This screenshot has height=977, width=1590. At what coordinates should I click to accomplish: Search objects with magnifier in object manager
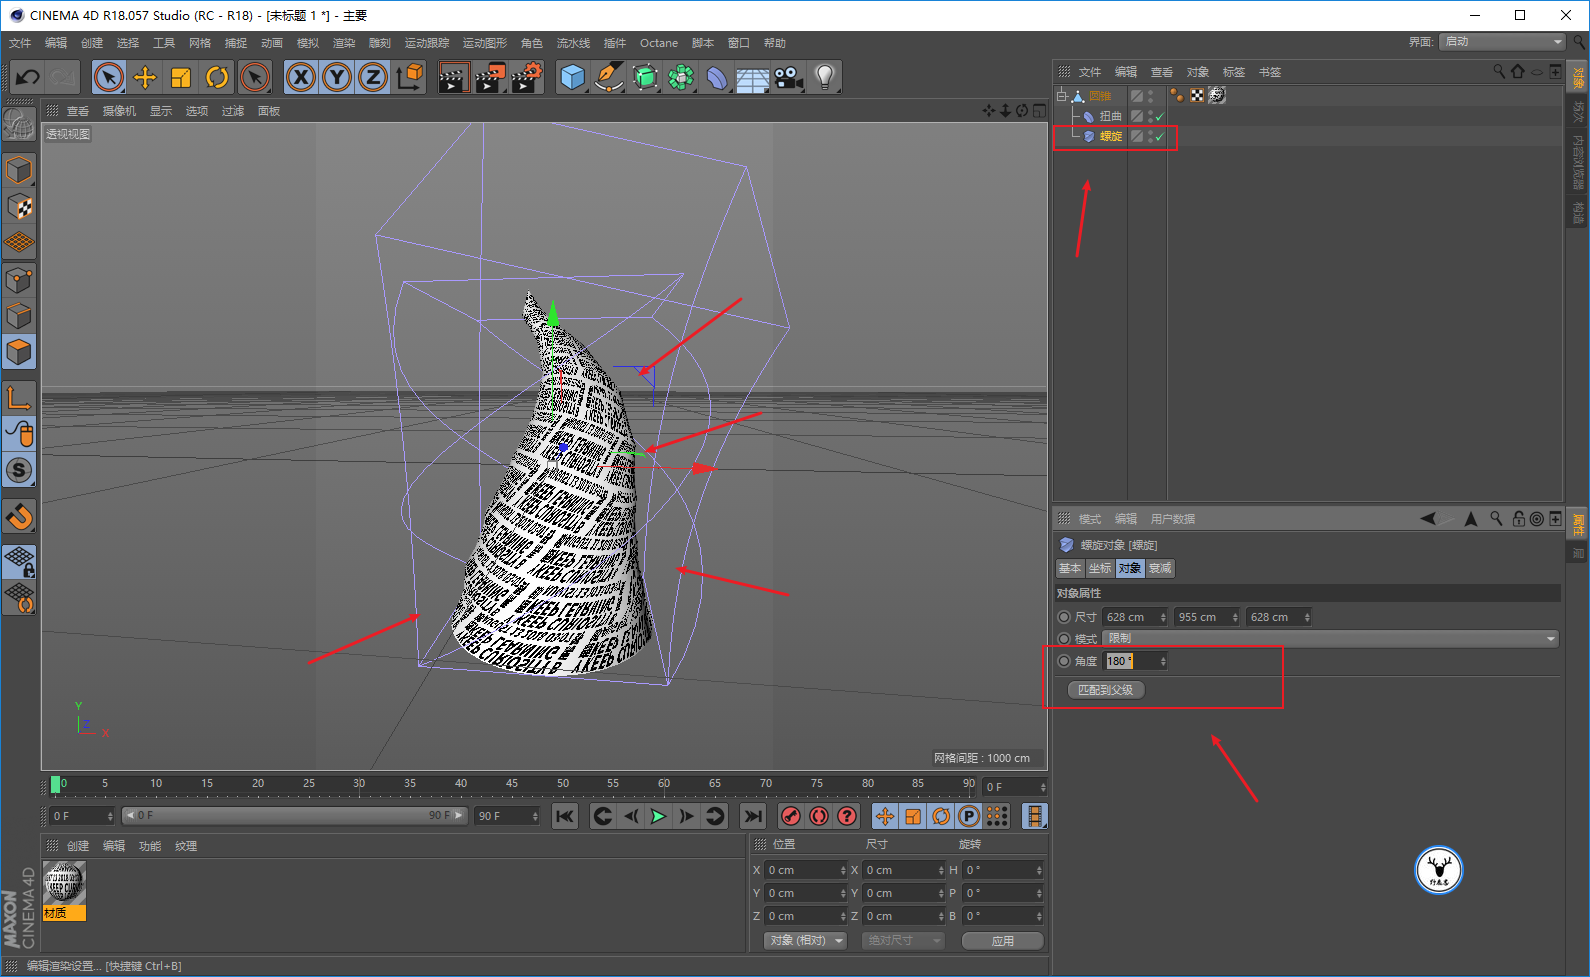pos(1499,71)
